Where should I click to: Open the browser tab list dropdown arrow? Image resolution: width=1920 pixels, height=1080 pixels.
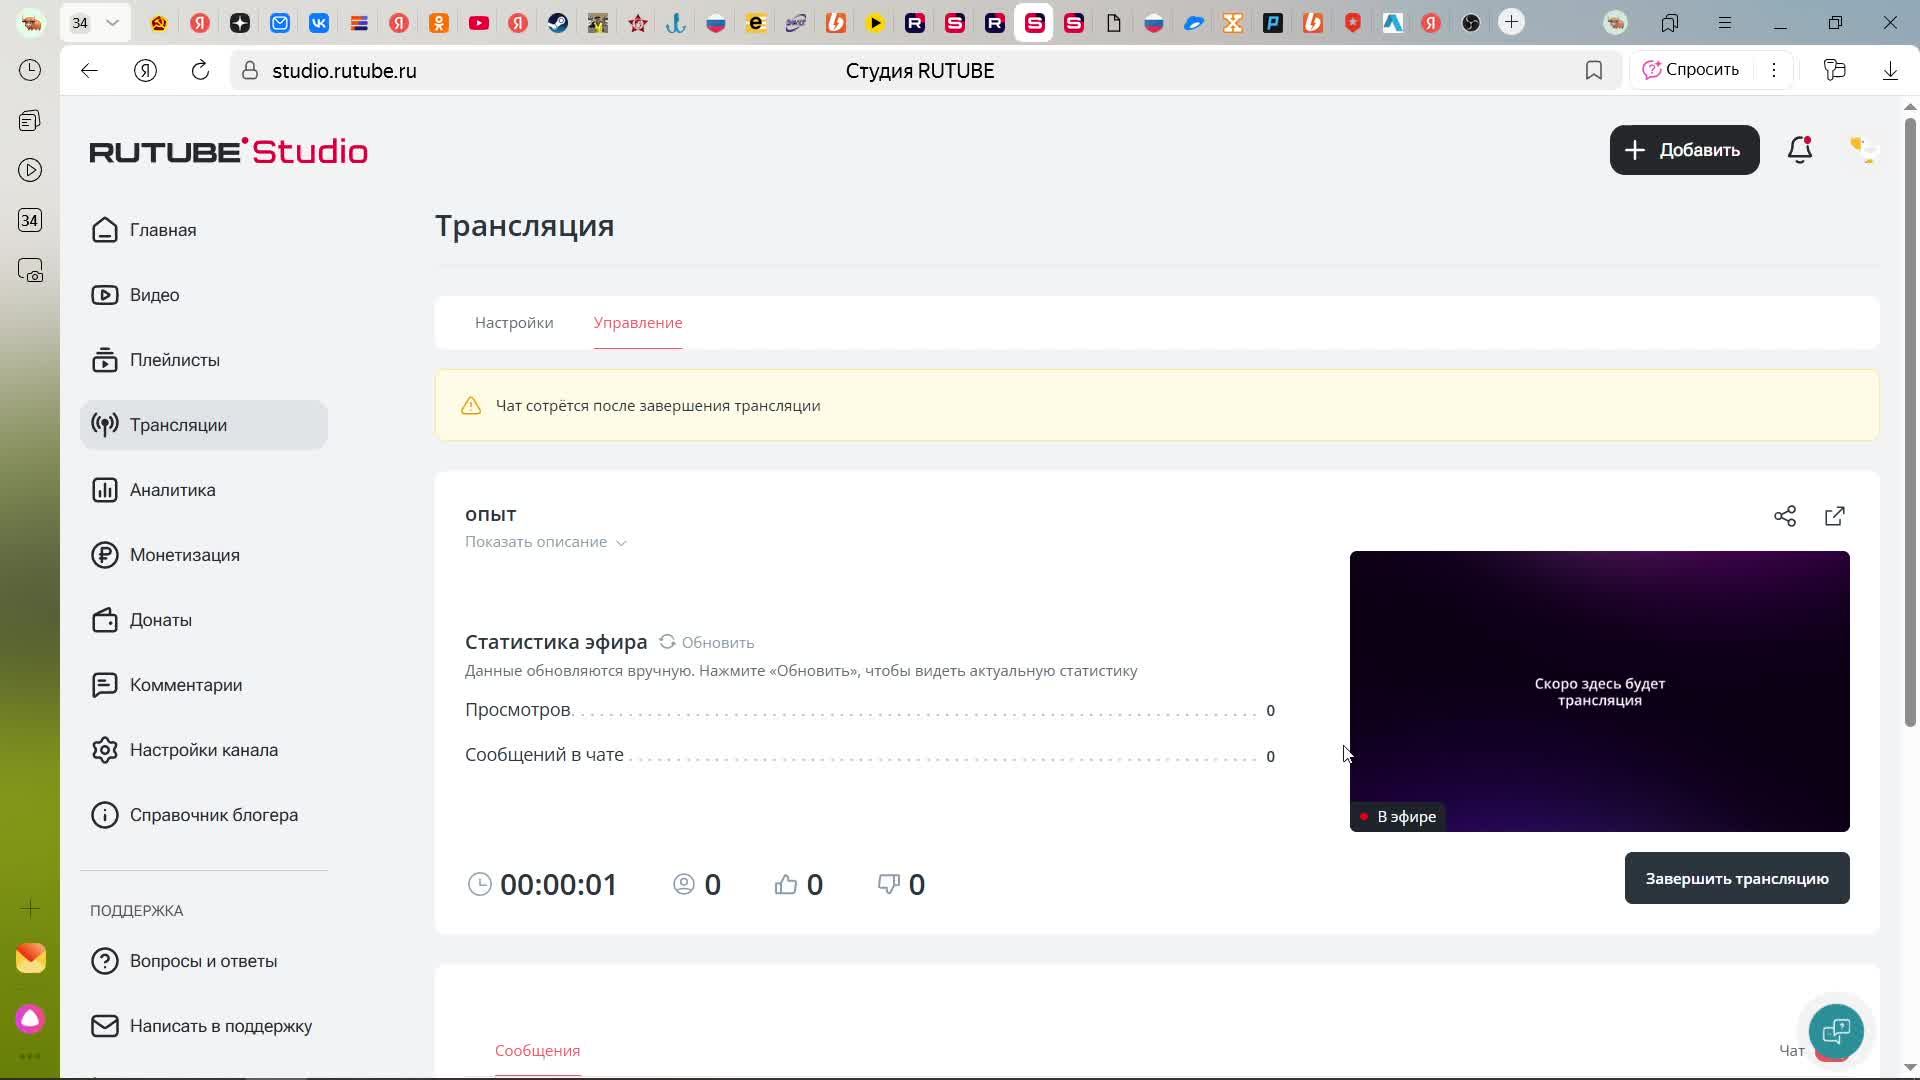tap(113, 22)
